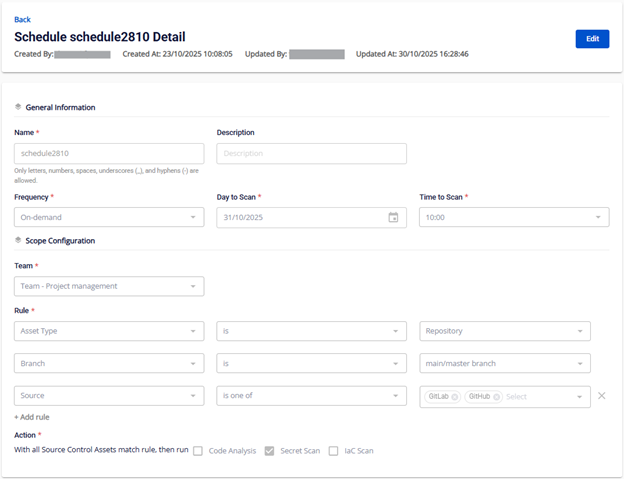The image size is (624, 479).
Task: Uncheck the Secret Scan checkbox
Action: click(x=268, y=451)
